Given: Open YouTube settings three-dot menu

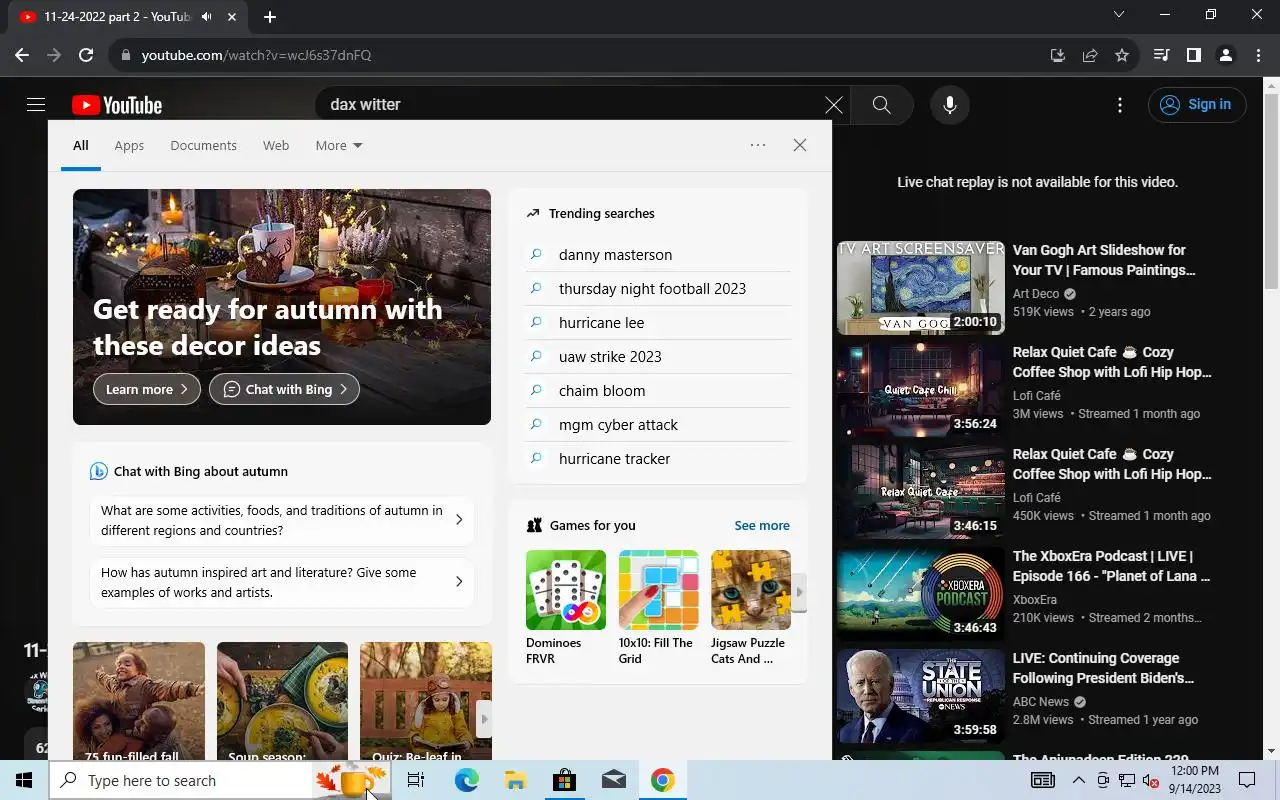Looking at the screenshot, I should pyautogui.click(x=1120, y=105).
